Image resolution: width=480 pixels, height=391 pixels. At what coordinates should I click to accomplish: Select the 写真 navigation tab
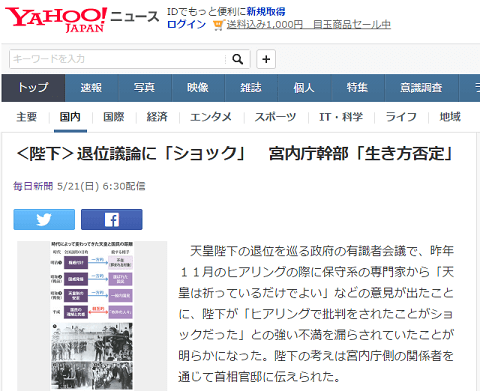[x=145, y=88]
